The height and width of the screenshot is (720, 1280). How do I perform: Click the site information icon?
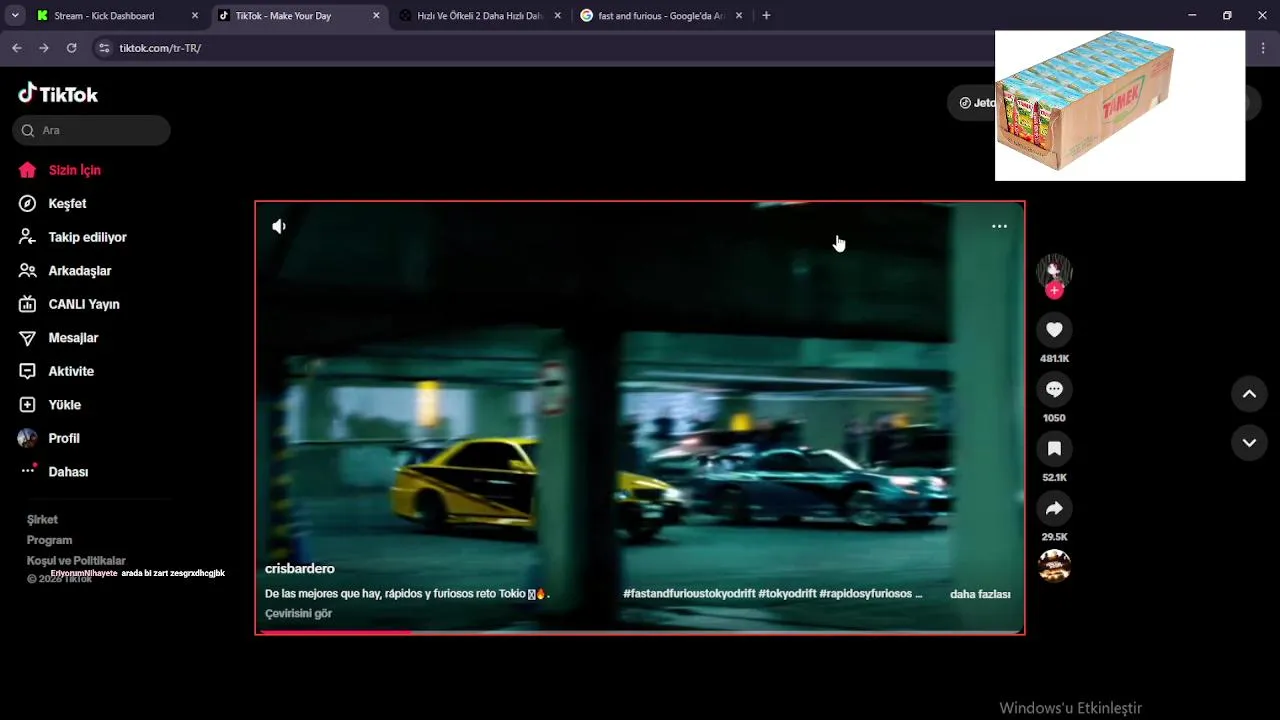click(104, 48)
